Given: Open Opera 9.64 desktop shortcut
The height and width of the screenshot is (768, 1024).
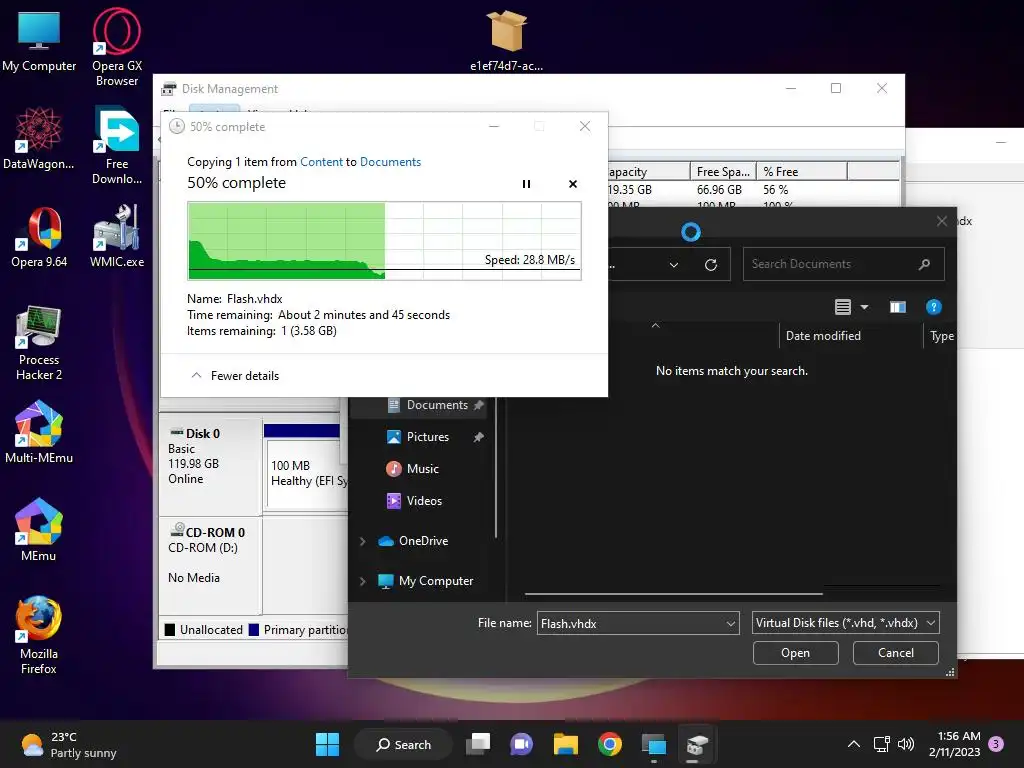Looking at the screenshot, I should click(x=39, y=236).
